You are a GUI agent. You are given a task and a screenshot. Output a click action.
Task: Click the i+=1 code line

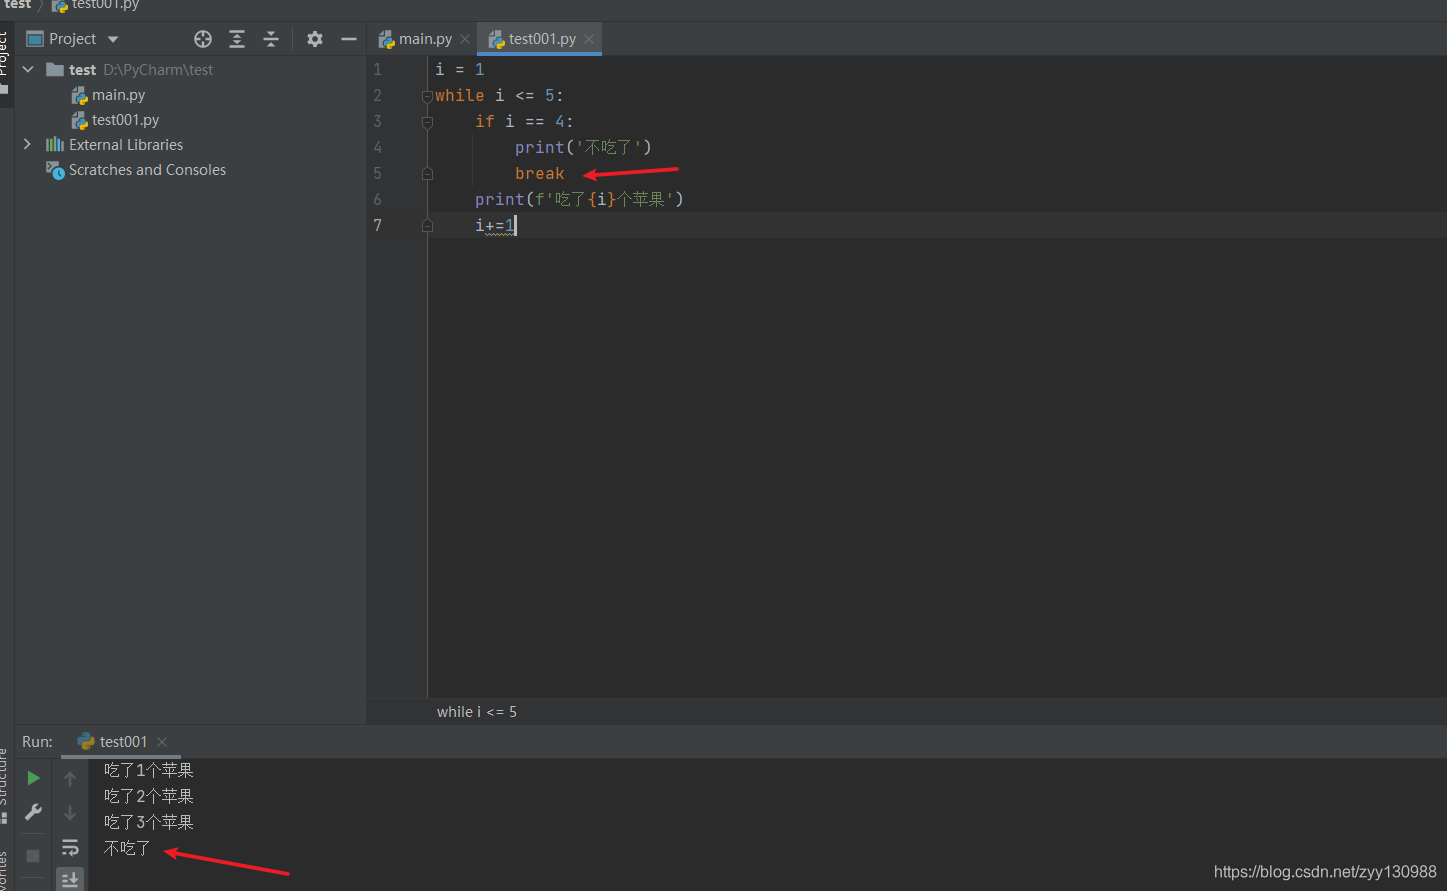point(495,226)
